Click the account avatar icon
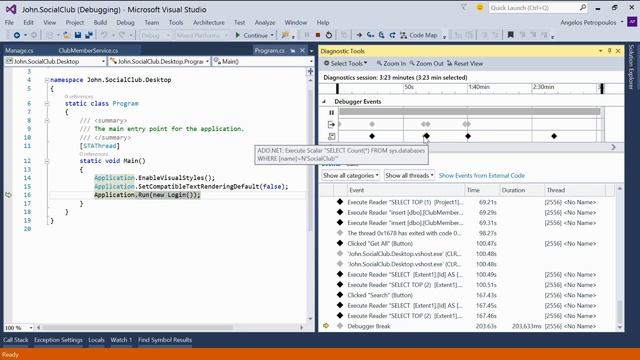The height and width of the screenshot is (360, 640). (x=632, y=22)
